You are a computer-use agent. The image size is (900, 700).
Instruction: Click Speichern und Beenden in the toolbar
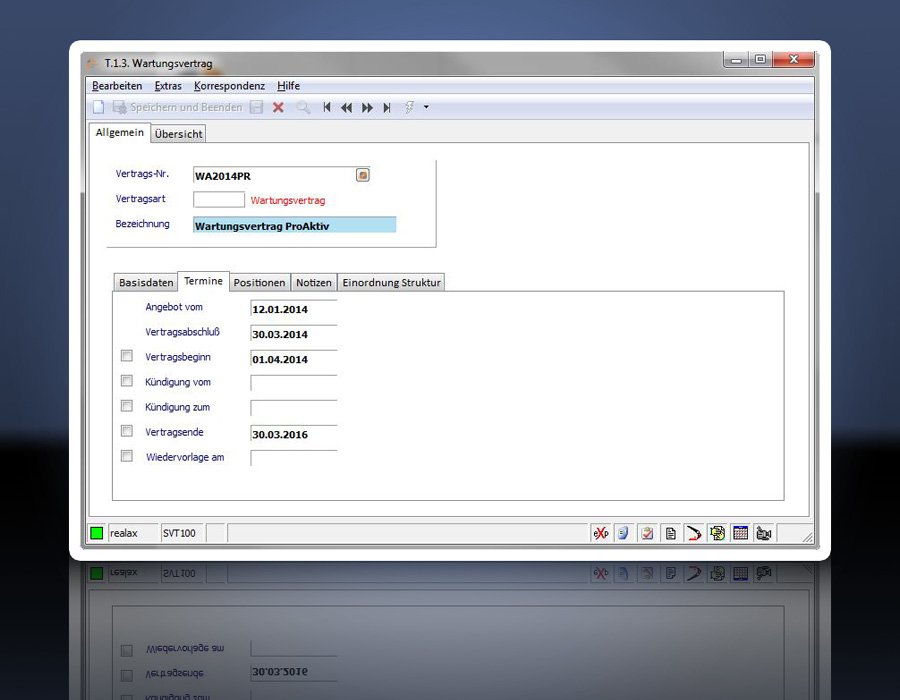pyautogui.click(x=177, y=107)
